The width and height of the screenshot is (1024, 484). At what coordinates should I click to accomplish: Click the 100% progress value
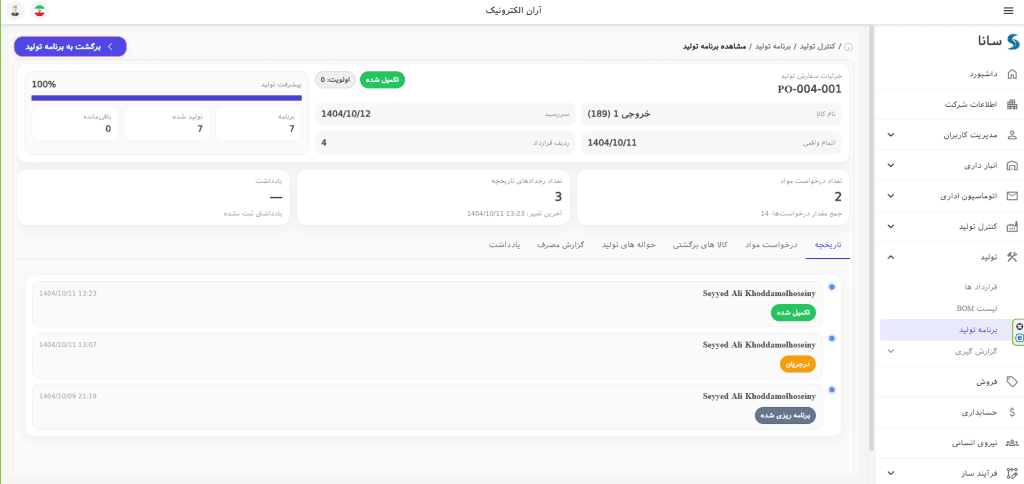tap(44, 84)
